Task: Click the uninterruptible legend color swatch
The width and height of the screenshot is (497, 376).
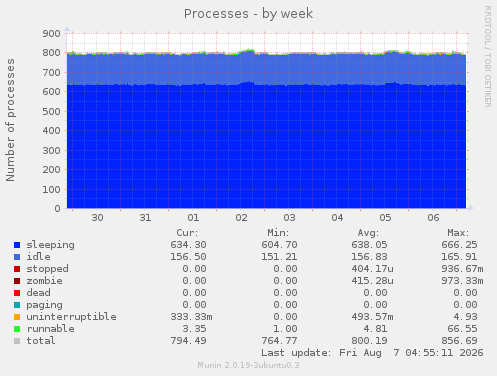Action: click(17, 317)
